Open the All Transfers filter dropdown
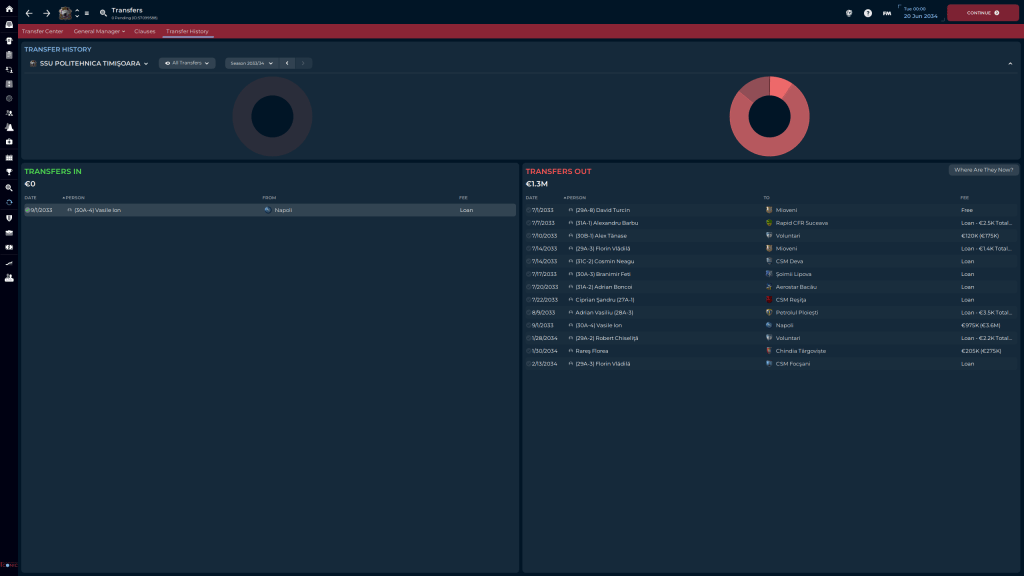 187,63
